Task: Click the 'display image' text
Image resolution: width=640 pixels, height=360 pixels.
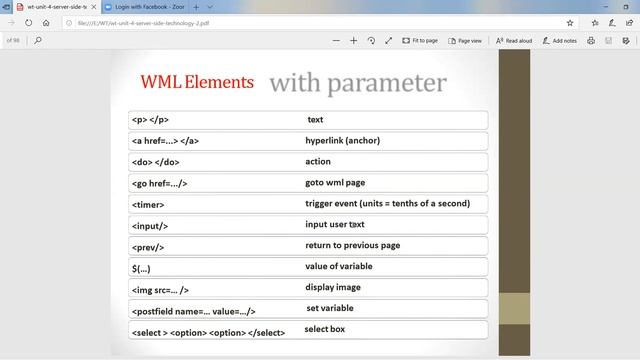Action: click(x=333, y=287)
